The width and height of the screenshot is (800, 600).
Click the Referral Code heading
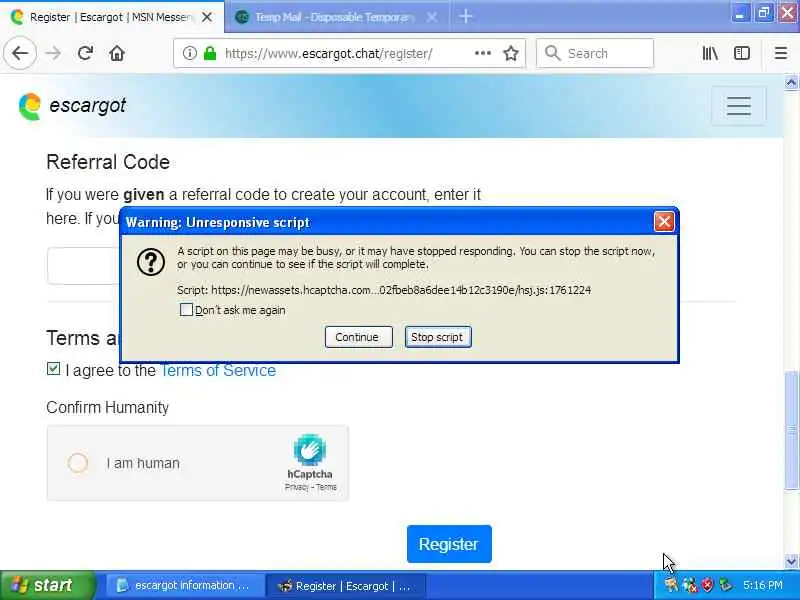click(x=108, y=162)
